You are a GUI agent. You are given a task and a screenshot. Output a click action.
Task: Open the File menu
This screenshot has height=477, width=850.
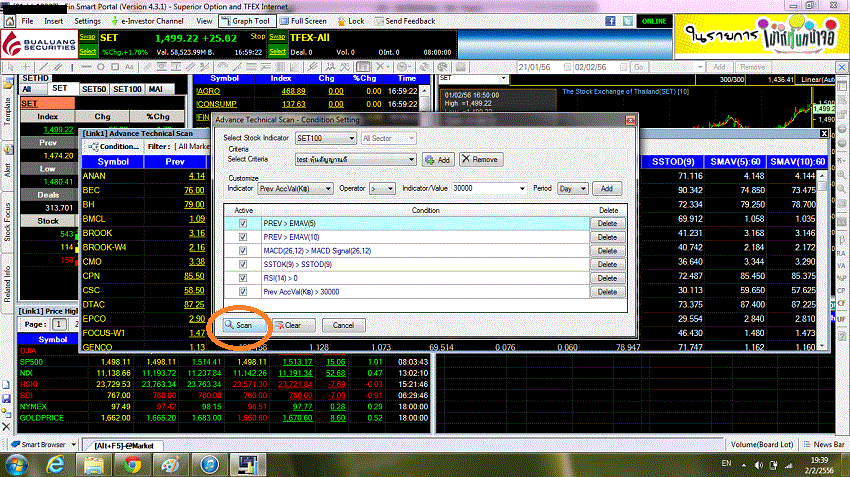click(27, 21)
